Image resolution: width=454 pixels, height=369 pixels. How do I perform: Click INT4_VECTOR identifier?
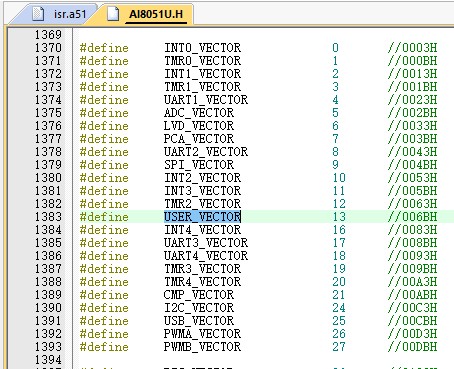coord(202,230)
